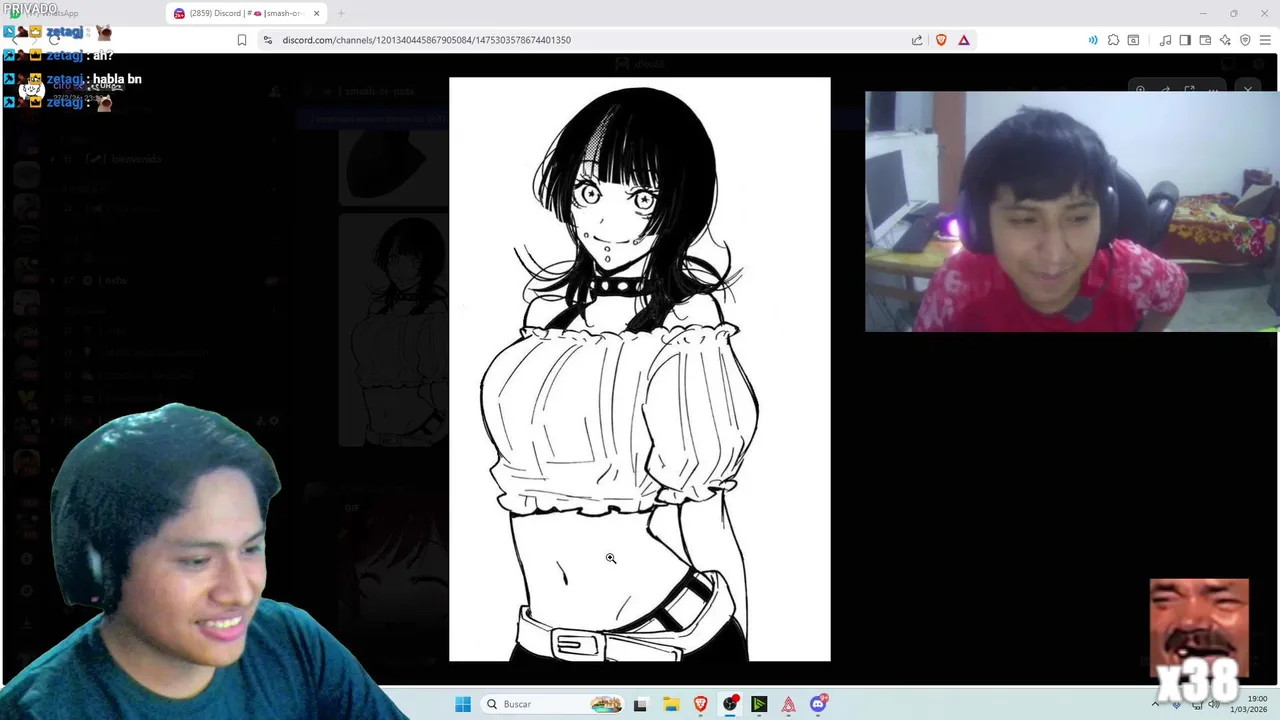Open Brave Rewards triangle icon
This screenshot has width=1280, height=720.
[964, 40]
